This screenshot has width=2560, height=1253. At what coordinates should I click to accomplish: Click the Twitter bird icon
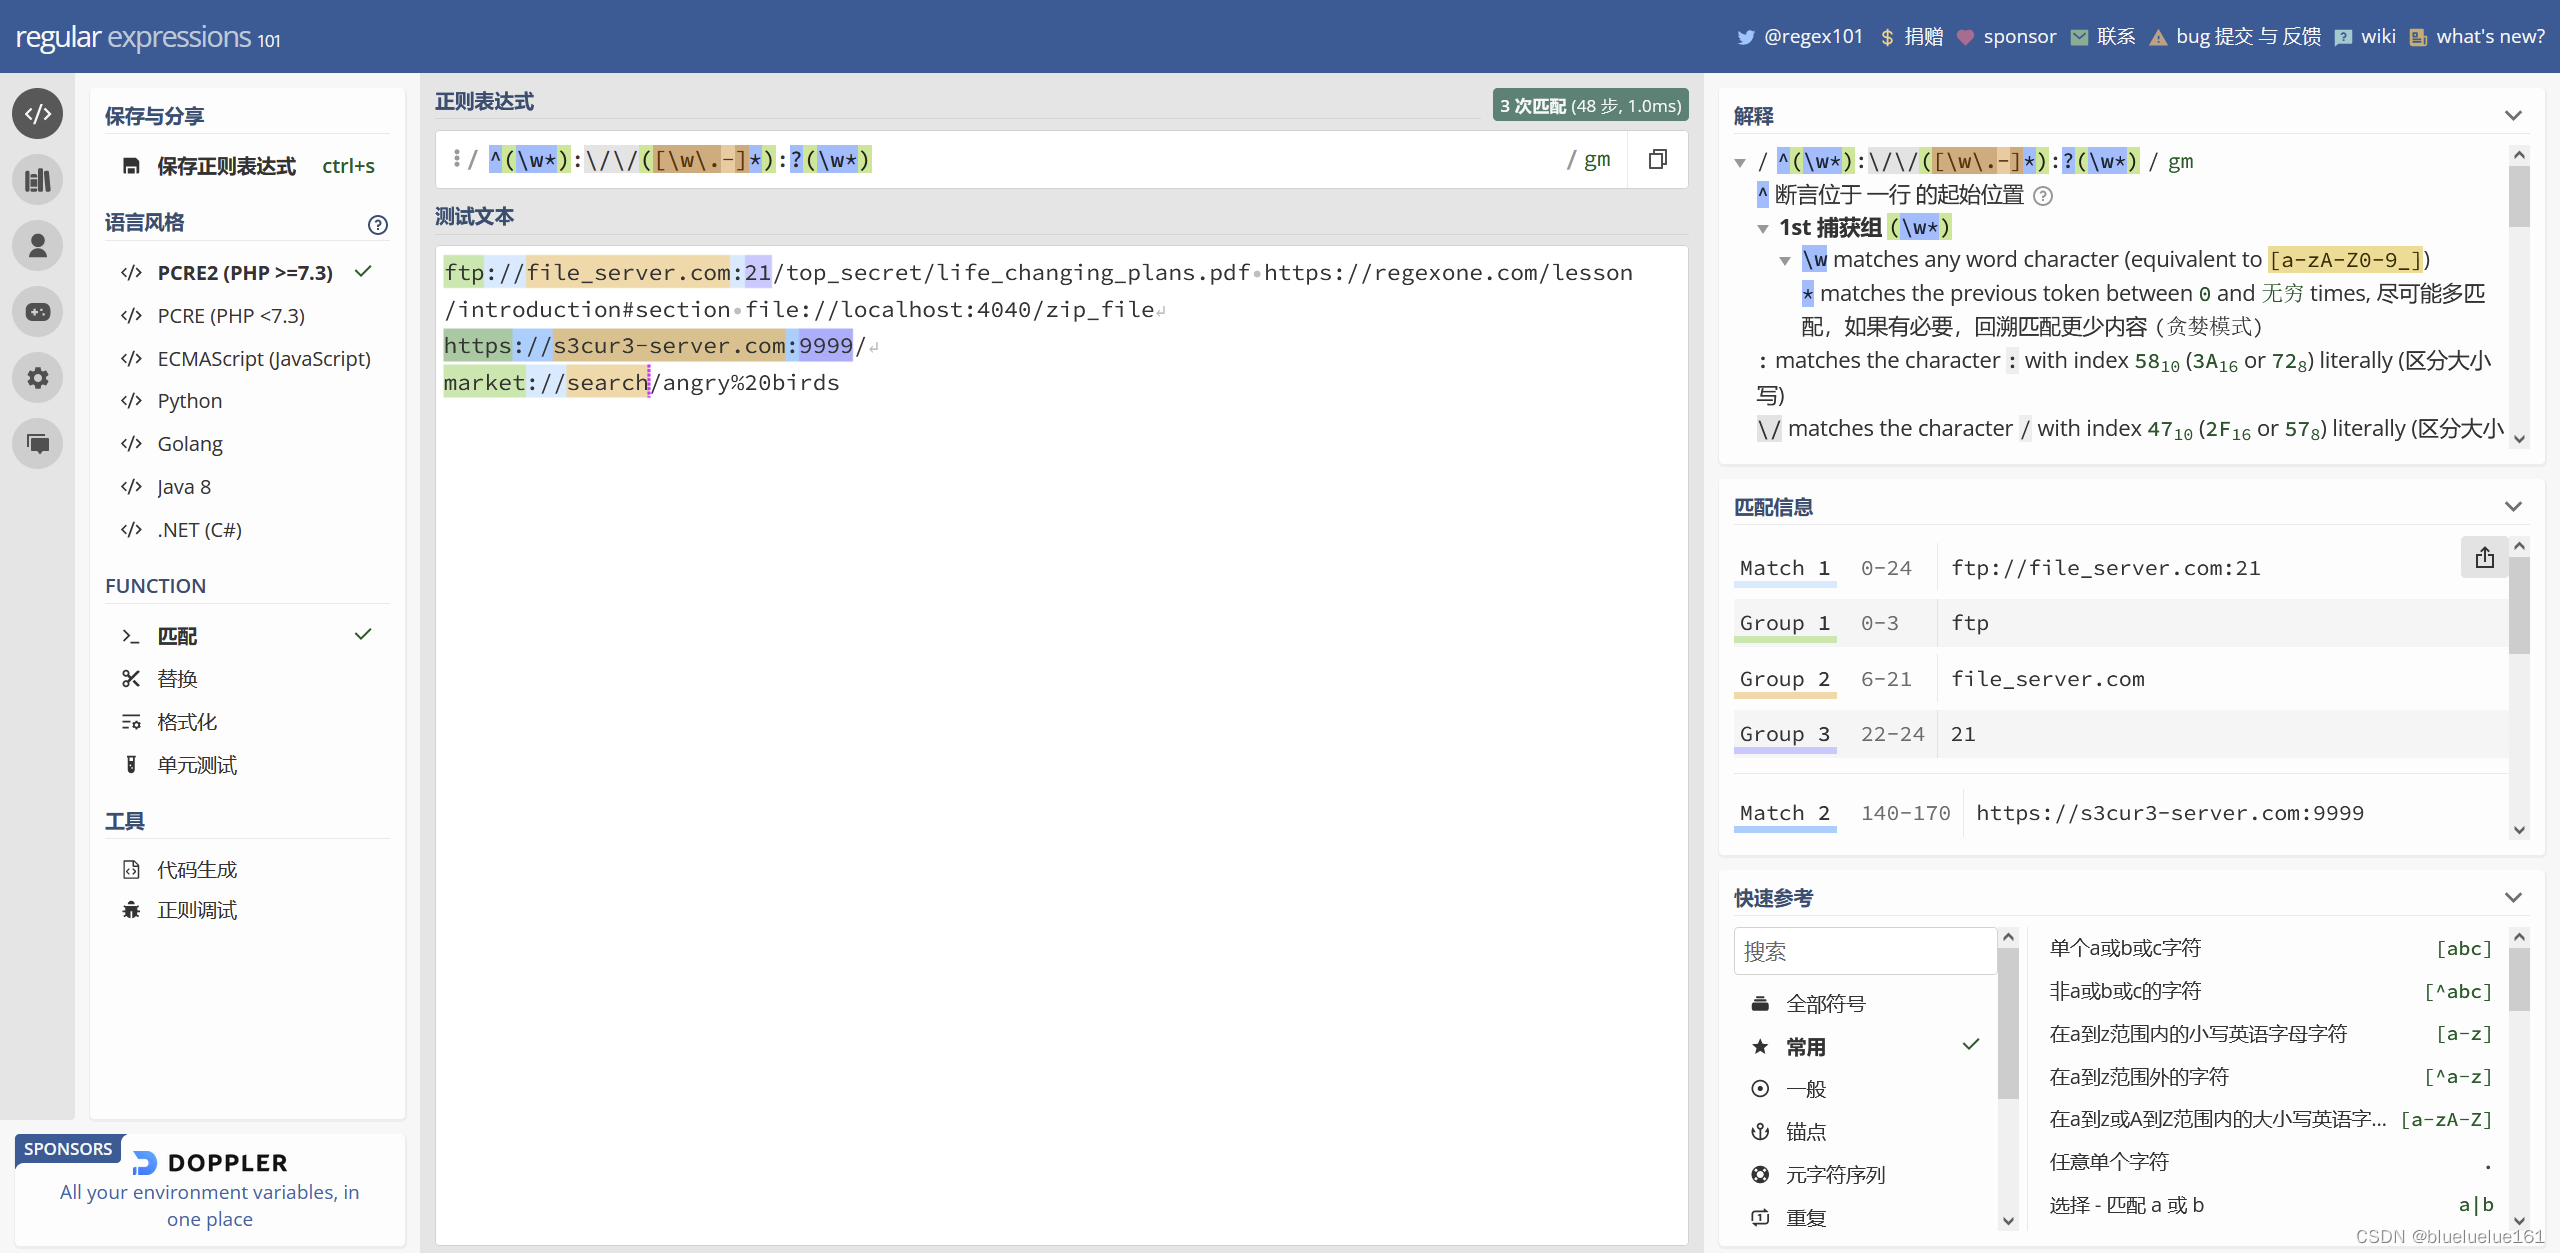pos(1746,37)
